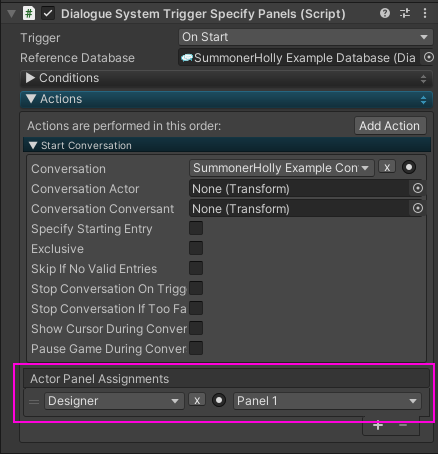Expand the Conditions foldout

tap(226, 78)
